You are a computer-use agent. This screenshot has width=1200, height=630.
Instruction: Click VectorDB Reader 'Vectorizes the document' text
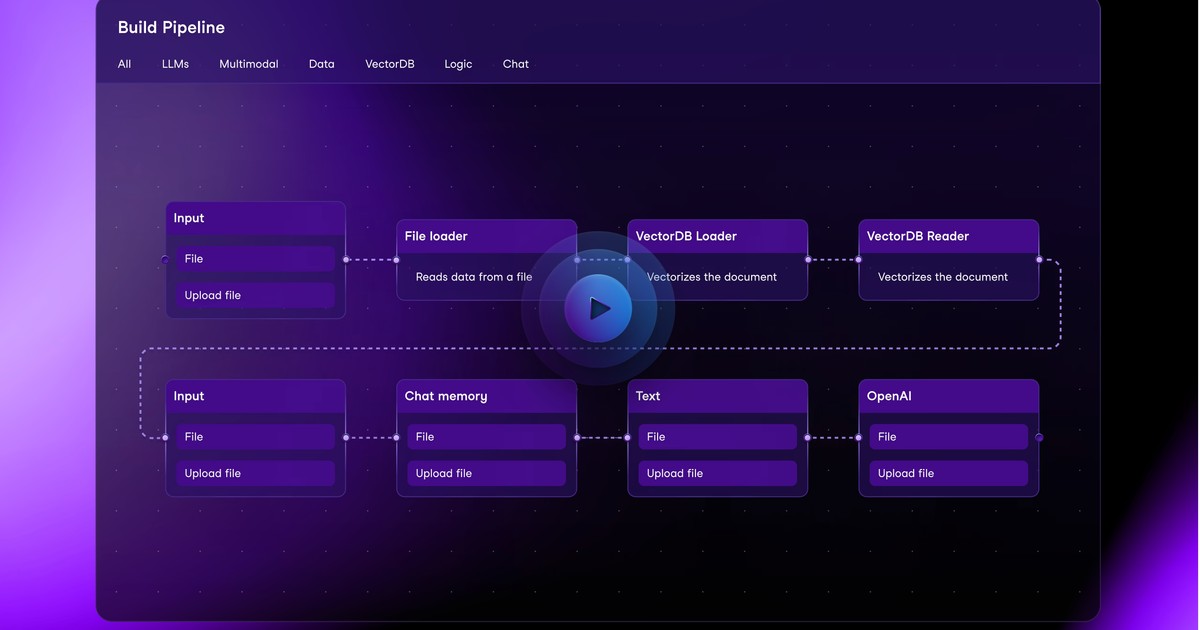(x=943, y=277)
